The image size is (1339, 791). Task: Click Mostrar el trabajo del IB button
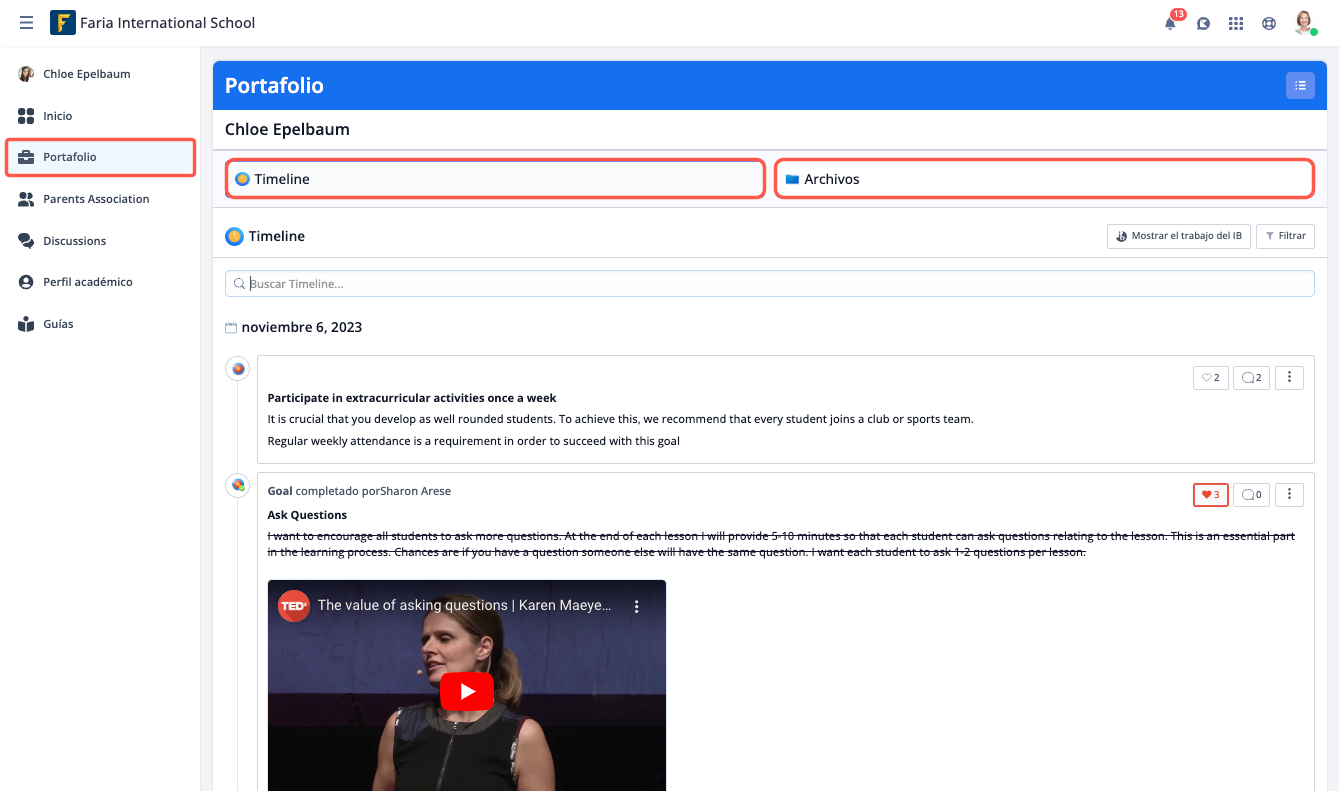pos(1178,236)
